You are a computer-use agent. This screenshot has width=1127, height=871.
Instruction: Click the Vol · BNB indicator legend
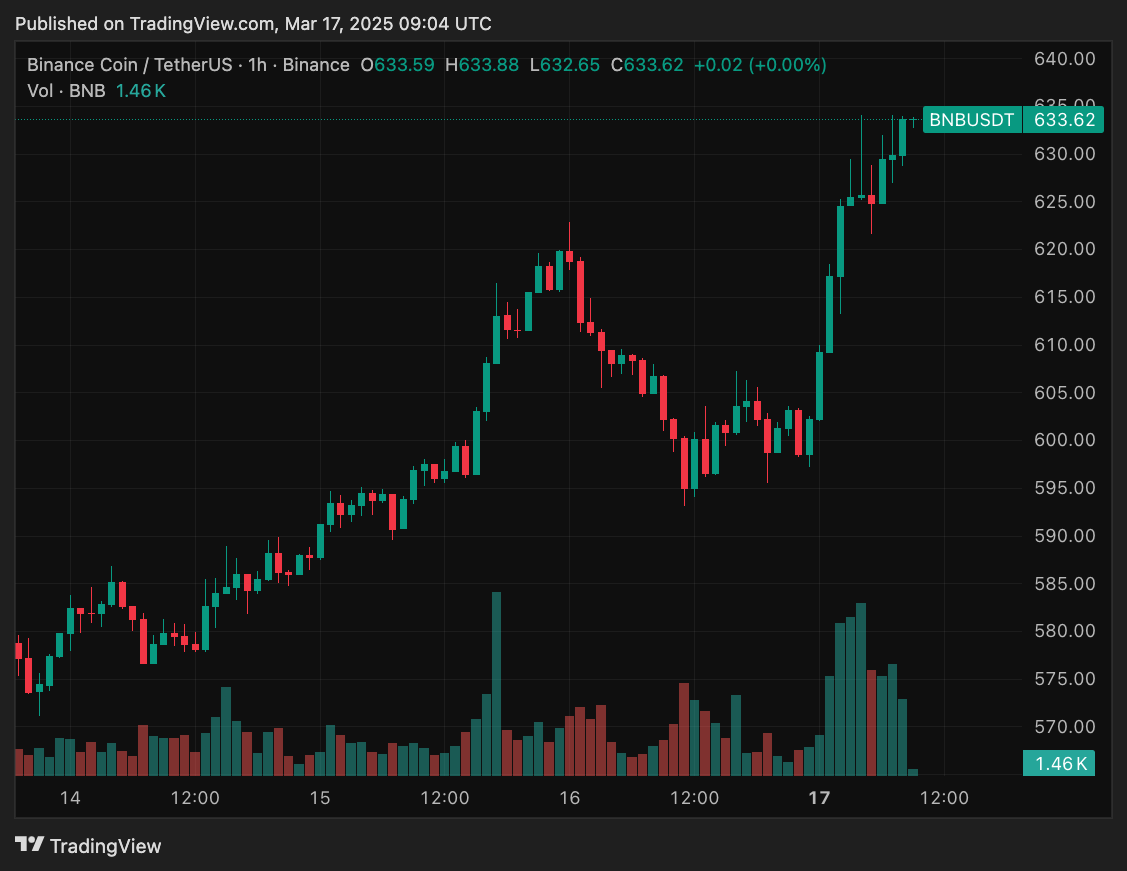(66, 91)
